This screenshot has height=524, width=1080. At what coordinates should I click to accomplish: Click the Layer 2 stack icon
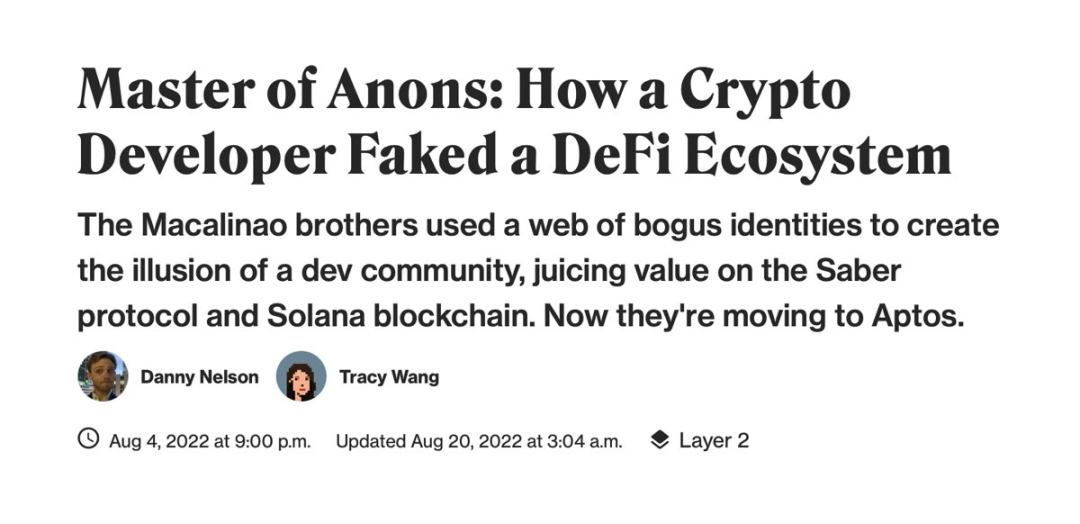(x=659, y=440)
